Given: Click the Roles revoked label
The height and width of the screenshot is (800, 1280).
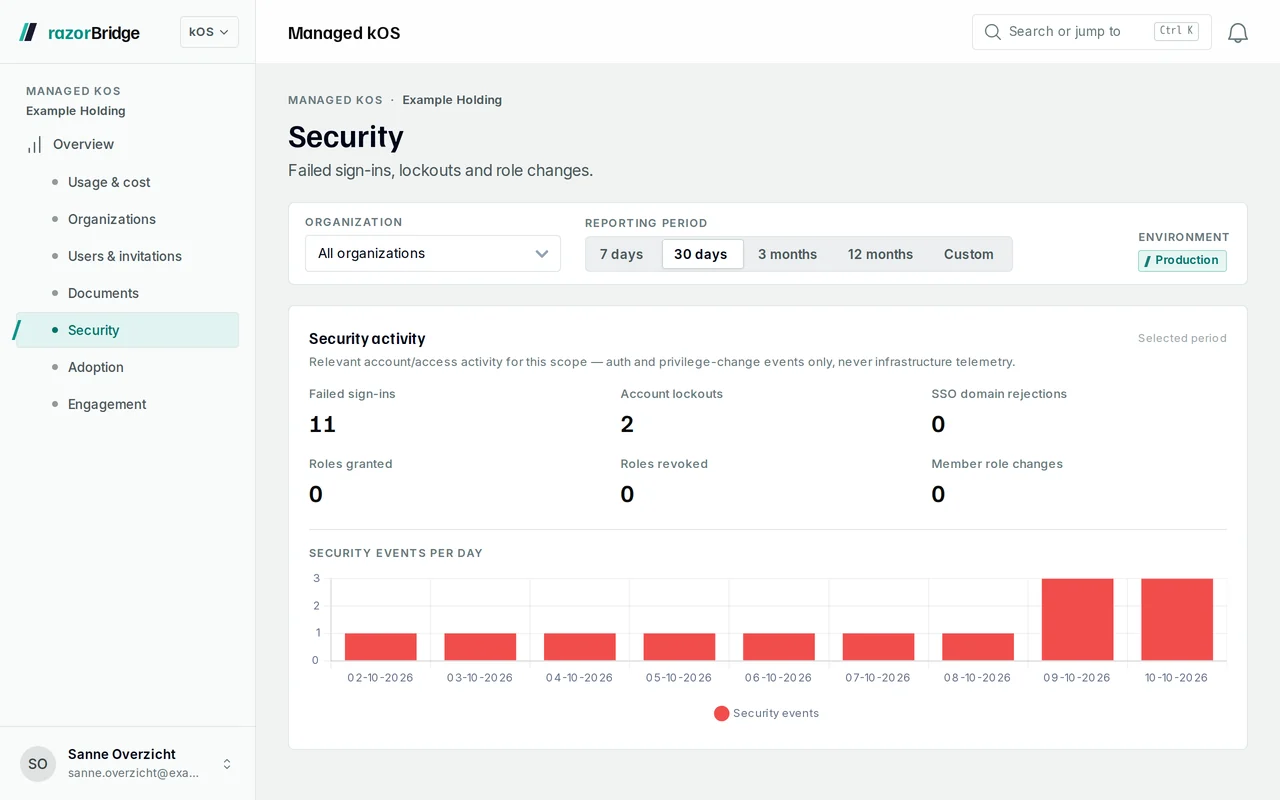Looking at the screenshot, I should coord(664,464).
